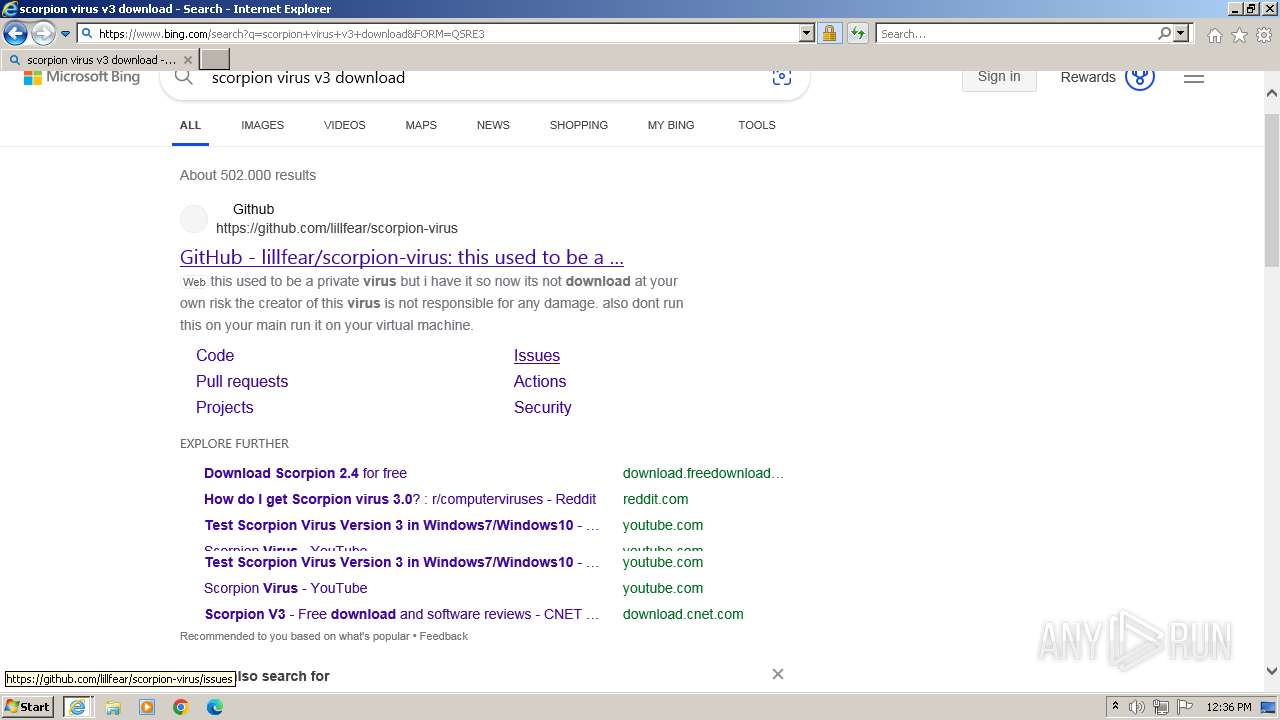Viewport: 1280px width, 720px height.
Task: Open Download Scorpion 2.4 for free link
Action: [305, 473]
